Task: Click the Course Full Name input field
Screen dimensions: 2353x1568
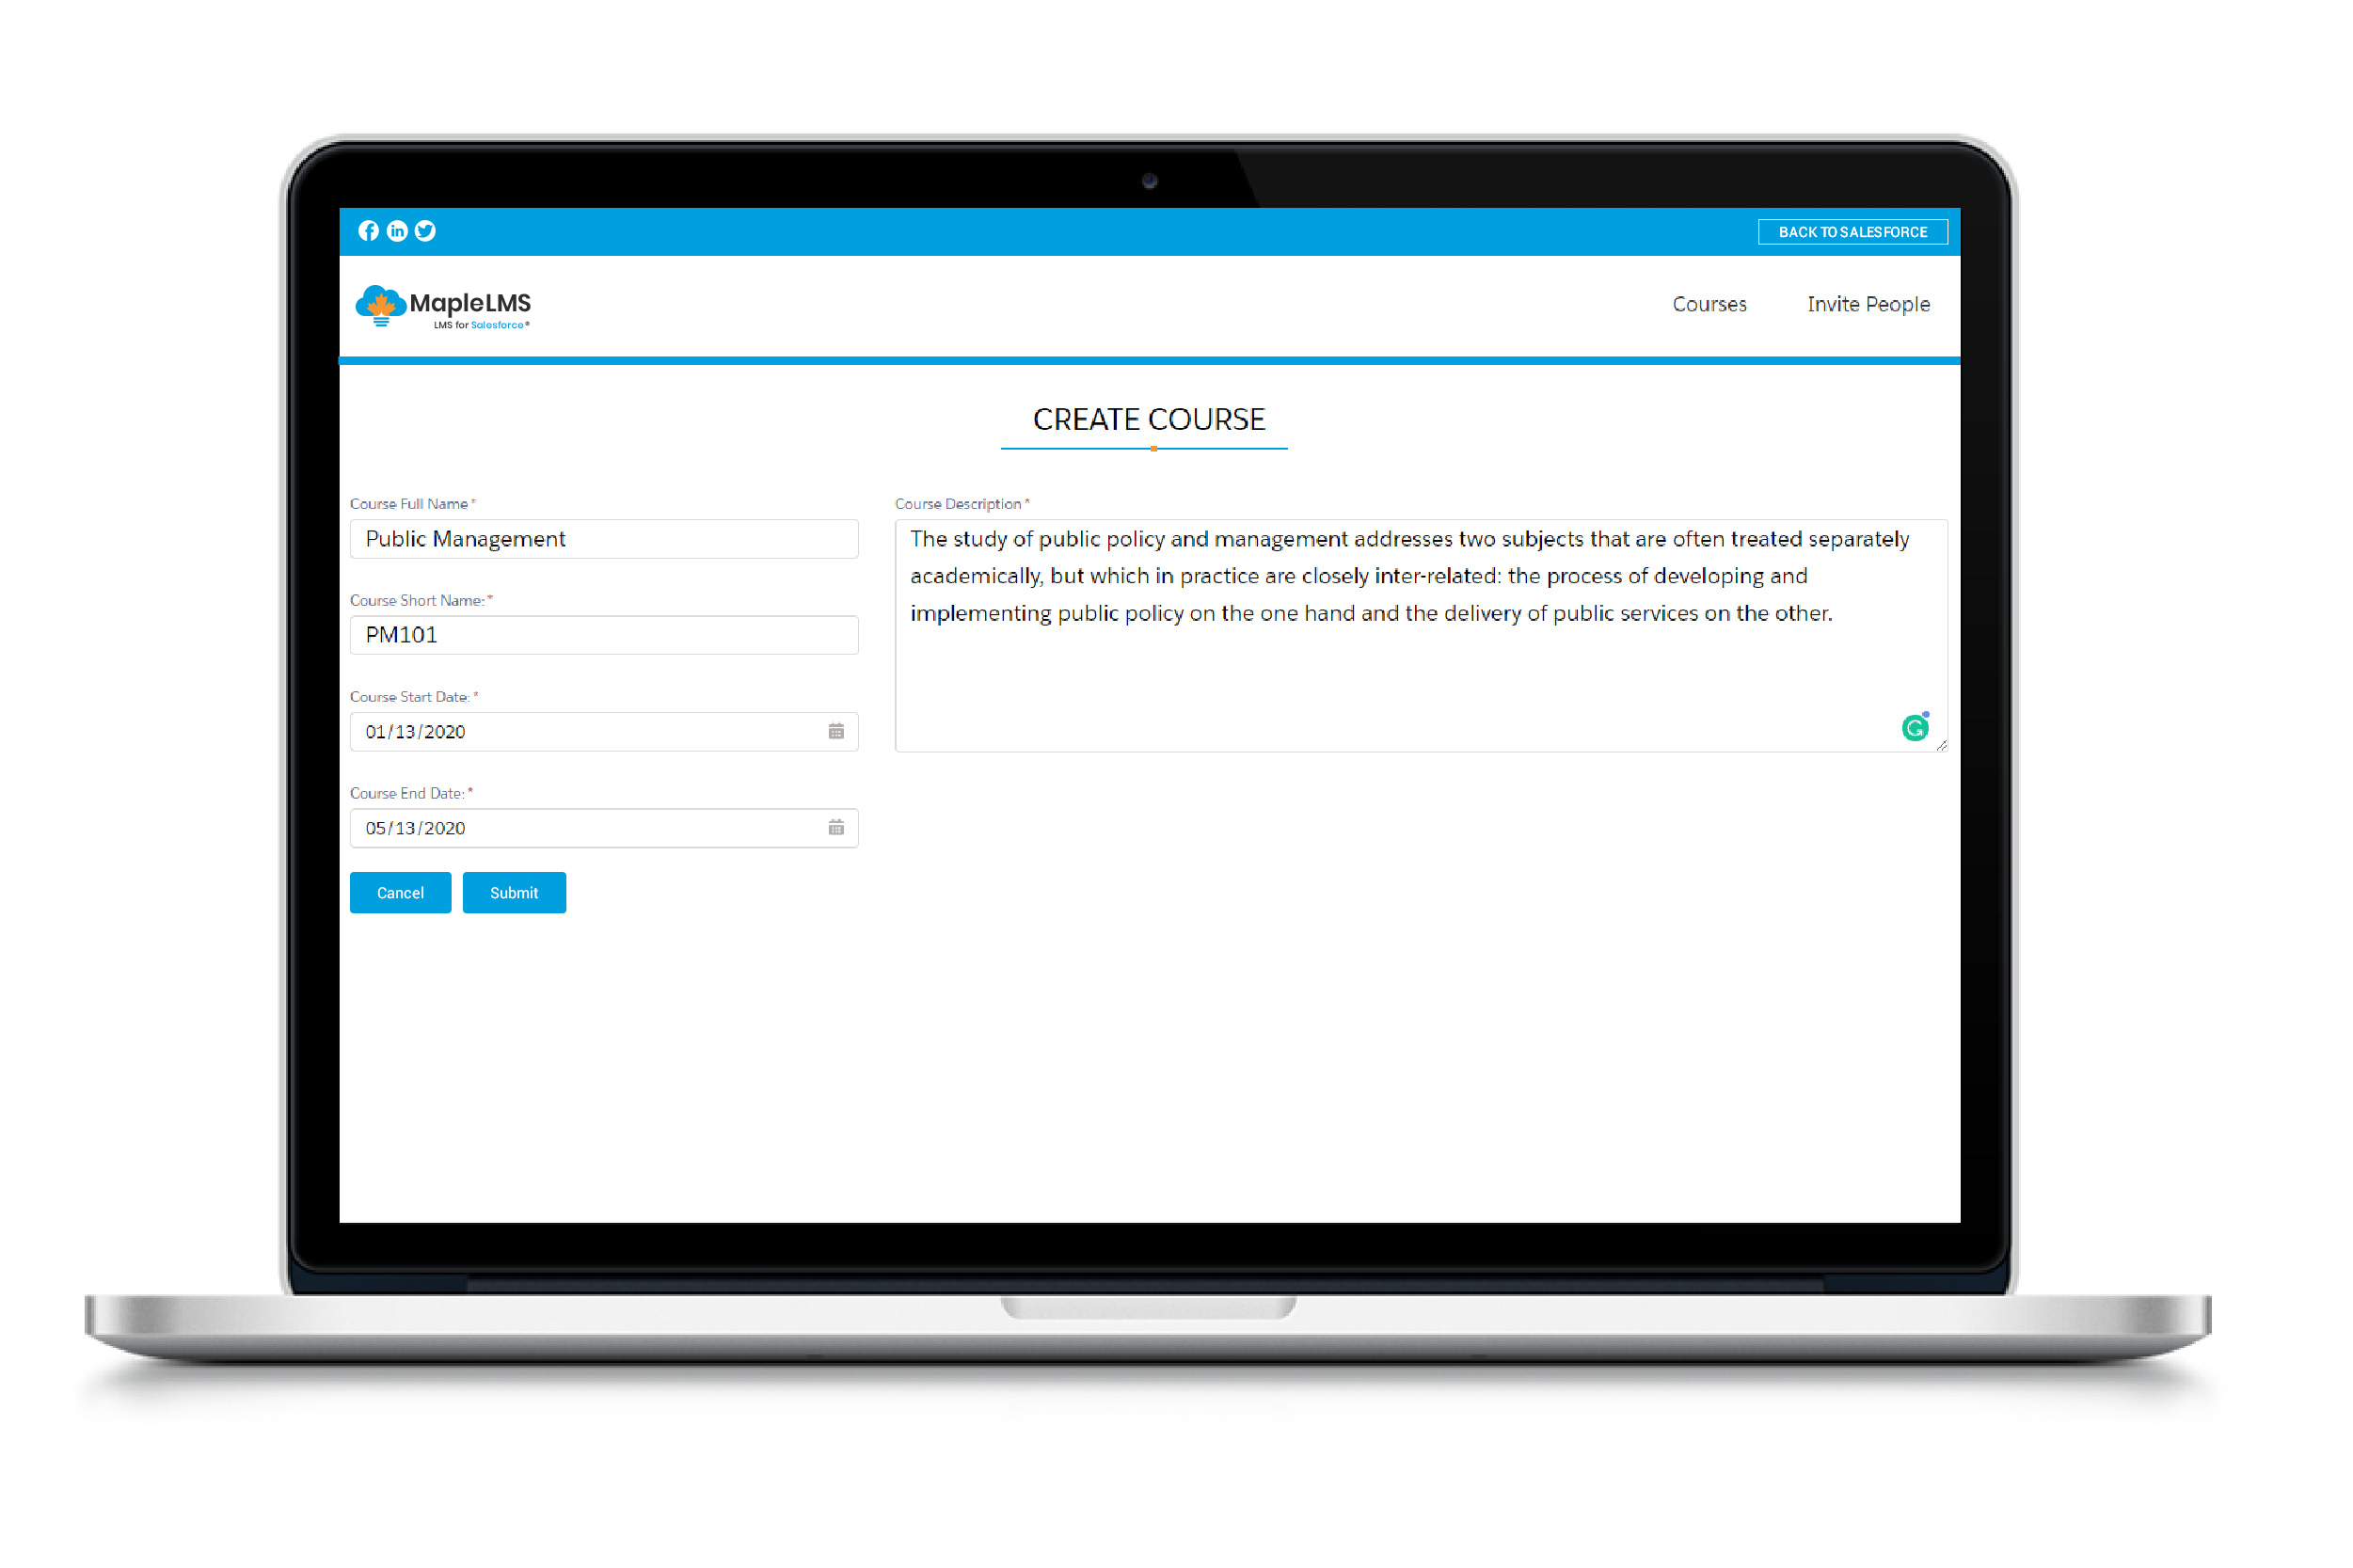Action: tap(602, 539)
